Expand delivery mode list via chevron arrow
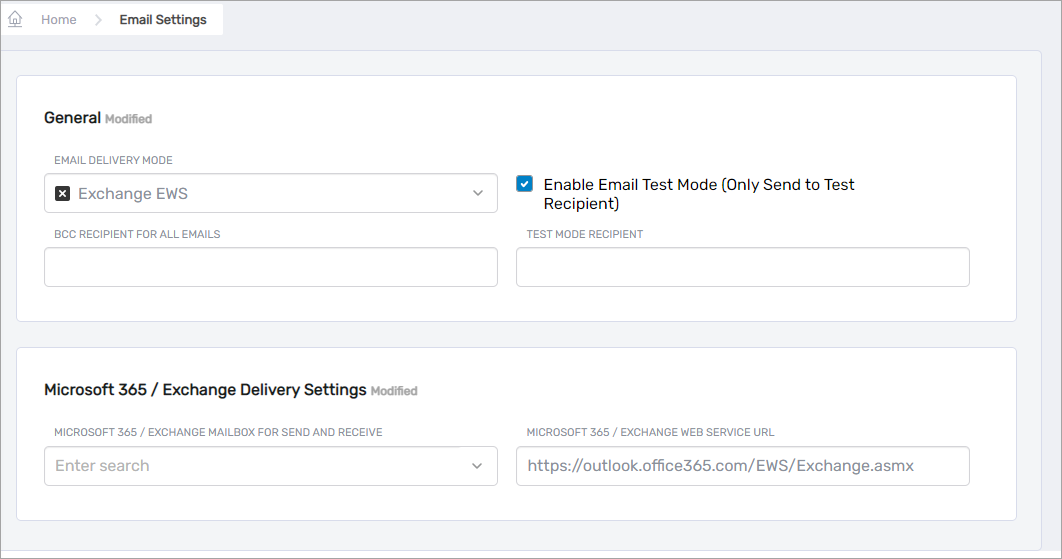The image size is (1062, 559). [x=478, y=194]
